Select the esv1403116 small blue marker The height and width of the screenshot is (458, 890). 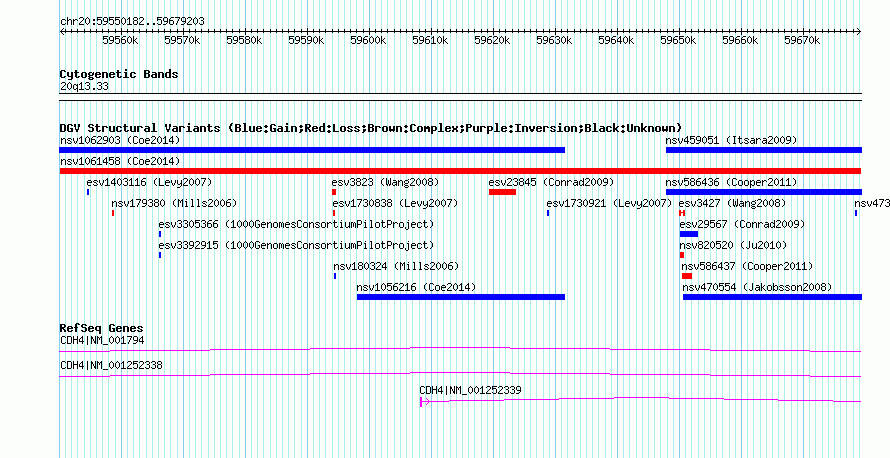[88, 192]
